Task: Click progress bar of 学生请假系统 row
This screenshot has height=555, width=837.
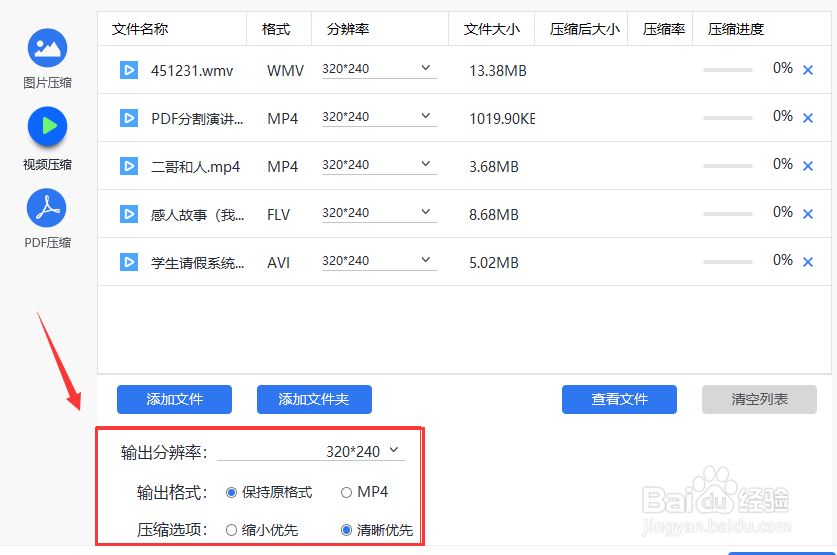Action: pos(728,262)
